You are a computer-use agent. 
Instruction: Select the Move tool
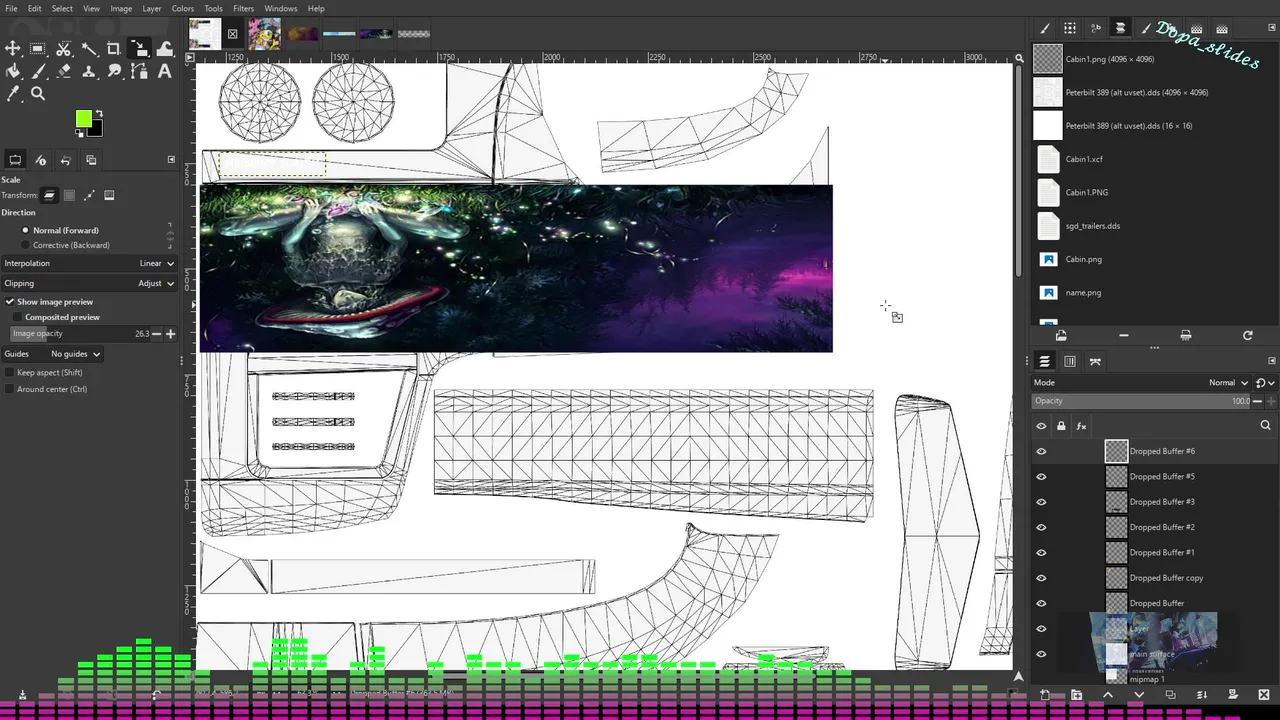click(13, 48)
